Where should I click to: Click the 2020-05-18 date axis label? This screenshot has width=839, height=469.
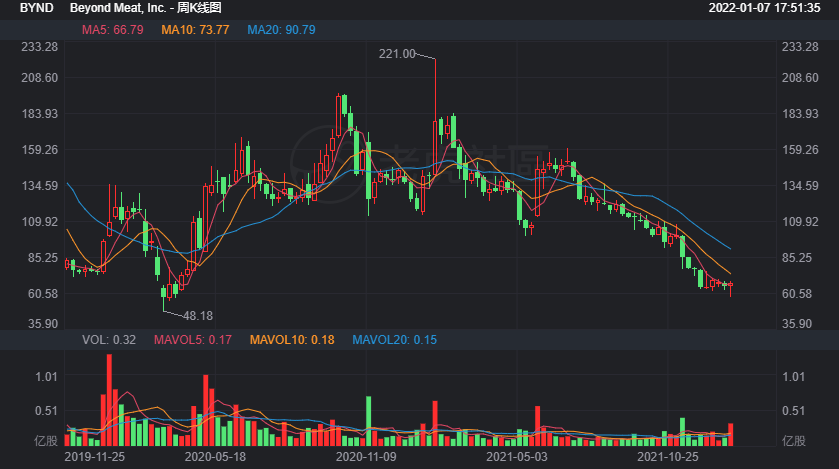(x=215, y=457)
